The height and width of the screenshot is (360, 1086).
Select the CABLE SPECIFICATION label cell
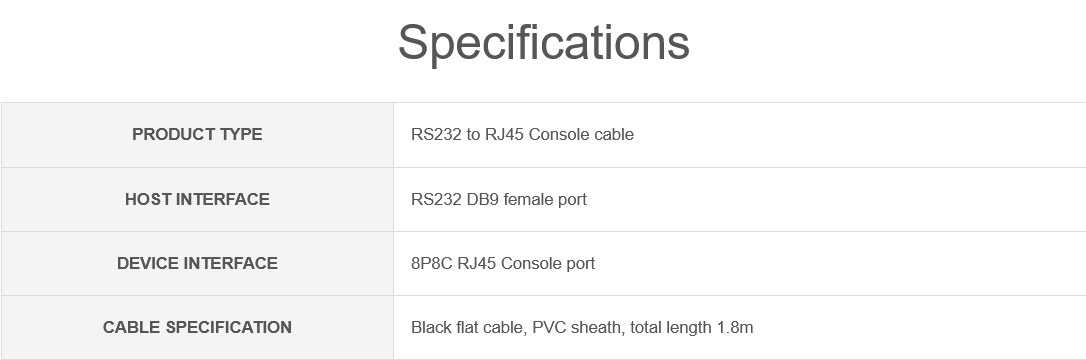[197, 327]
